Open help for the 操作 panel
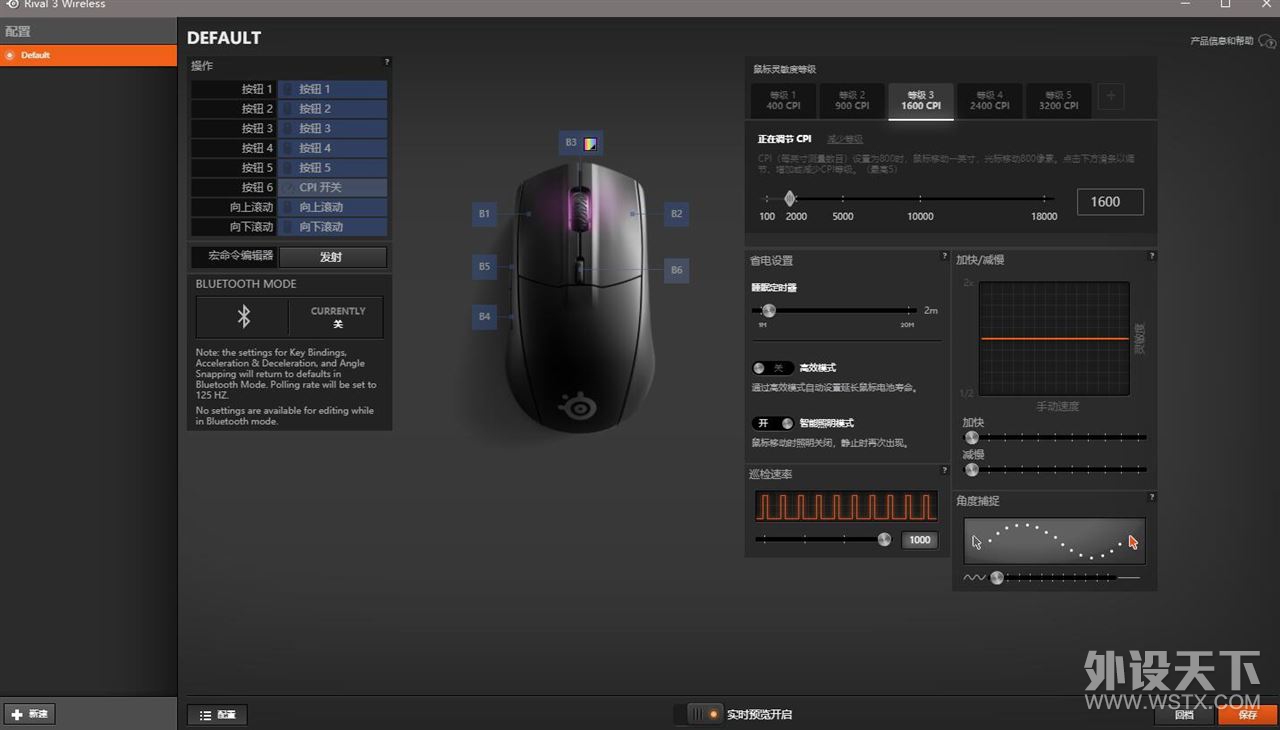1280x730 pixels. click(387, 62)
